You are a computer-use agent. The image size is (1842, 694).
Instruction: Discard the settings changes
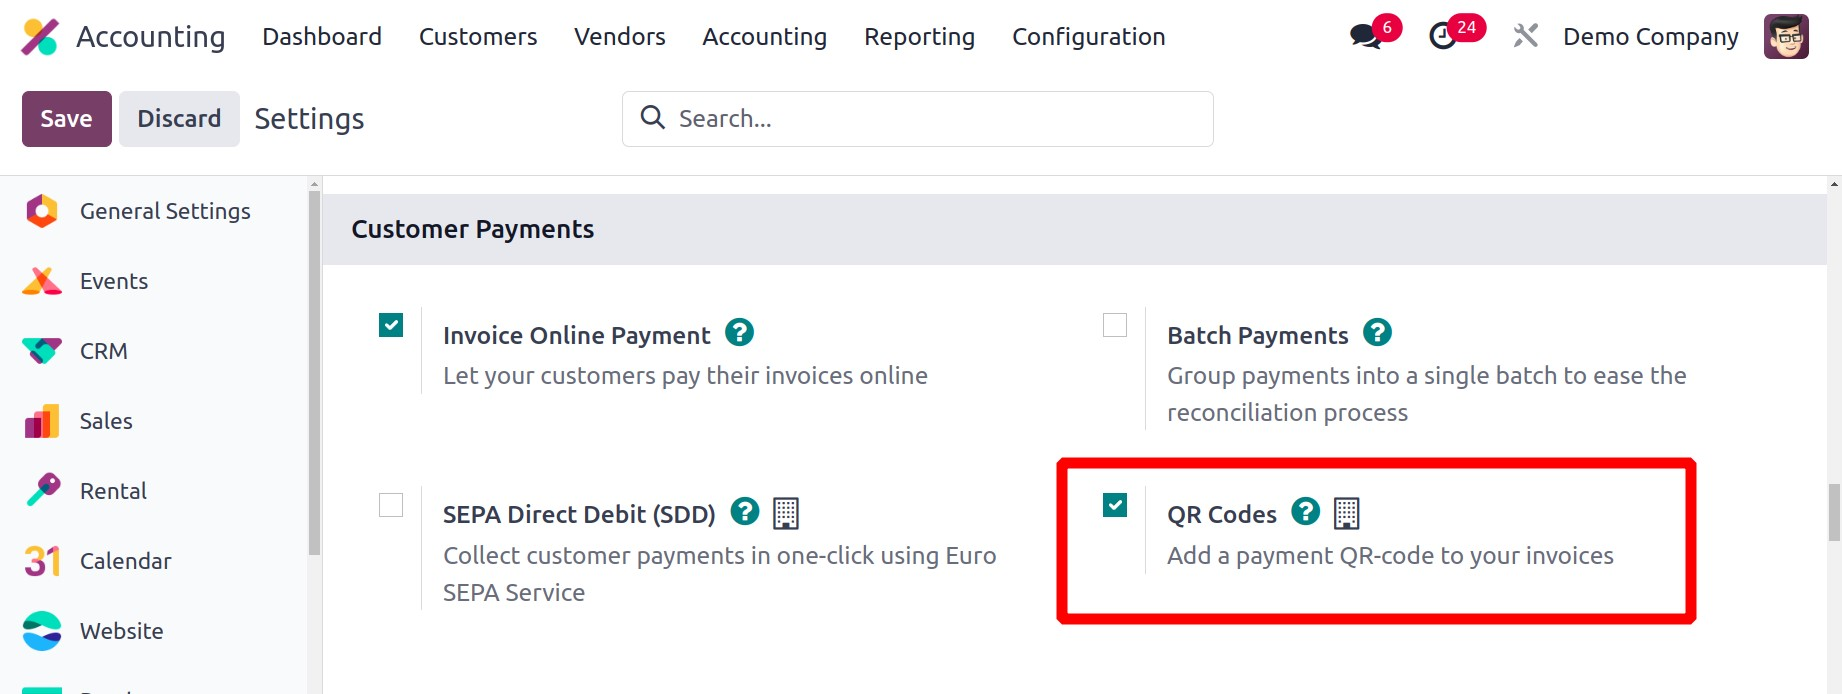coord(179,119)
